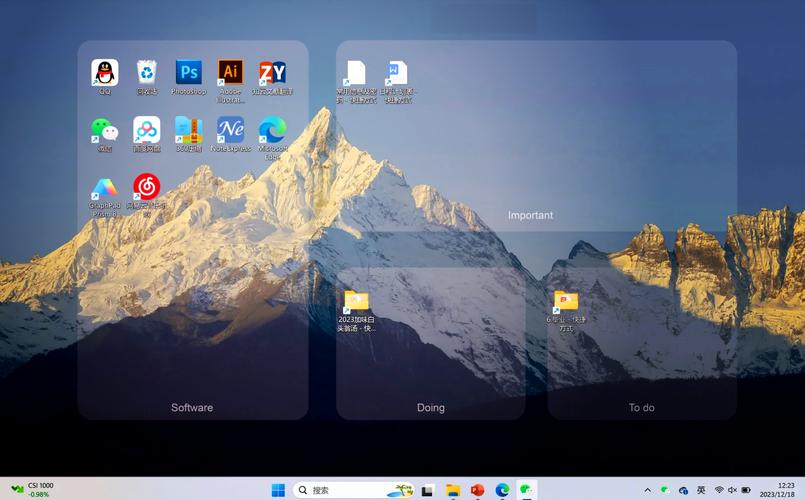
Task: Select the 2023 folder shortcut in Doing
Action: (356, 303)
